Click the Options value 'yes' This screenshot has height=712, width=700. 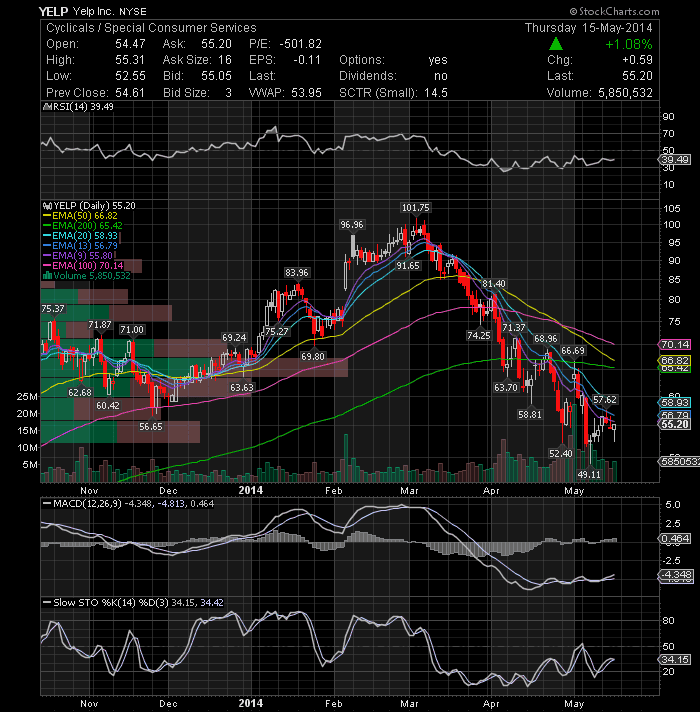[x=438, y=60]
